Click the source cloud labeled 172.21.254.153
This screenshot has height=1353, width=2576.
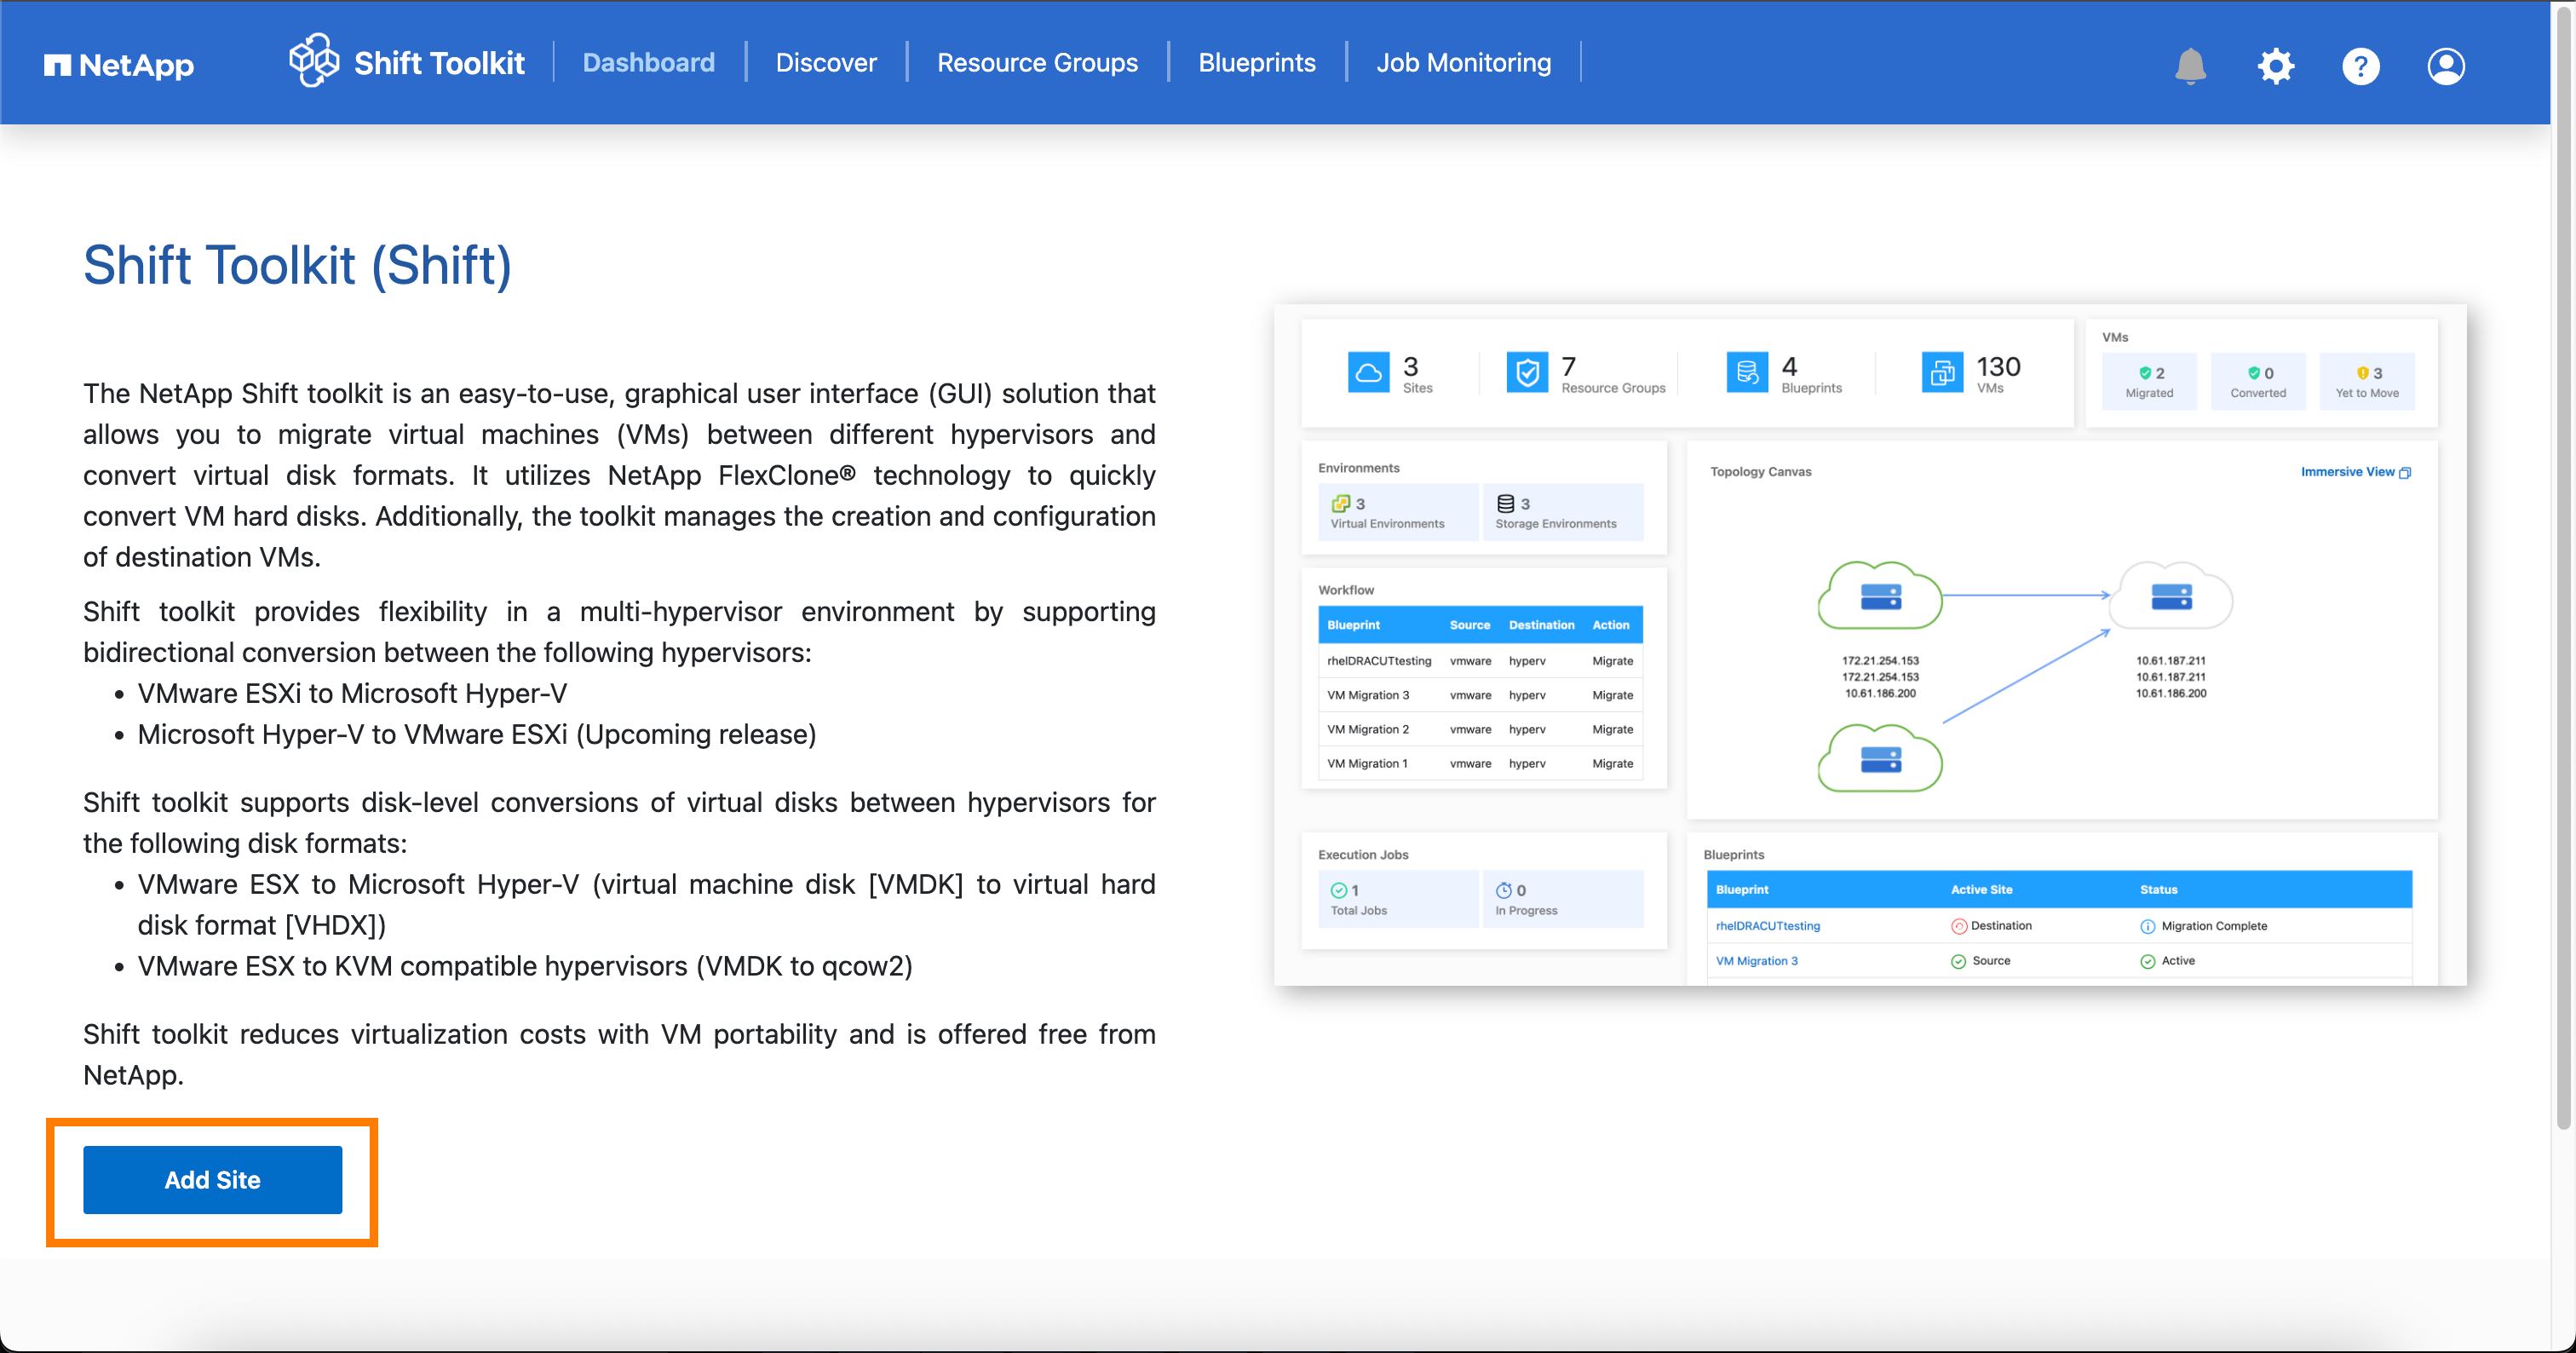click(x=1880, y=596)
